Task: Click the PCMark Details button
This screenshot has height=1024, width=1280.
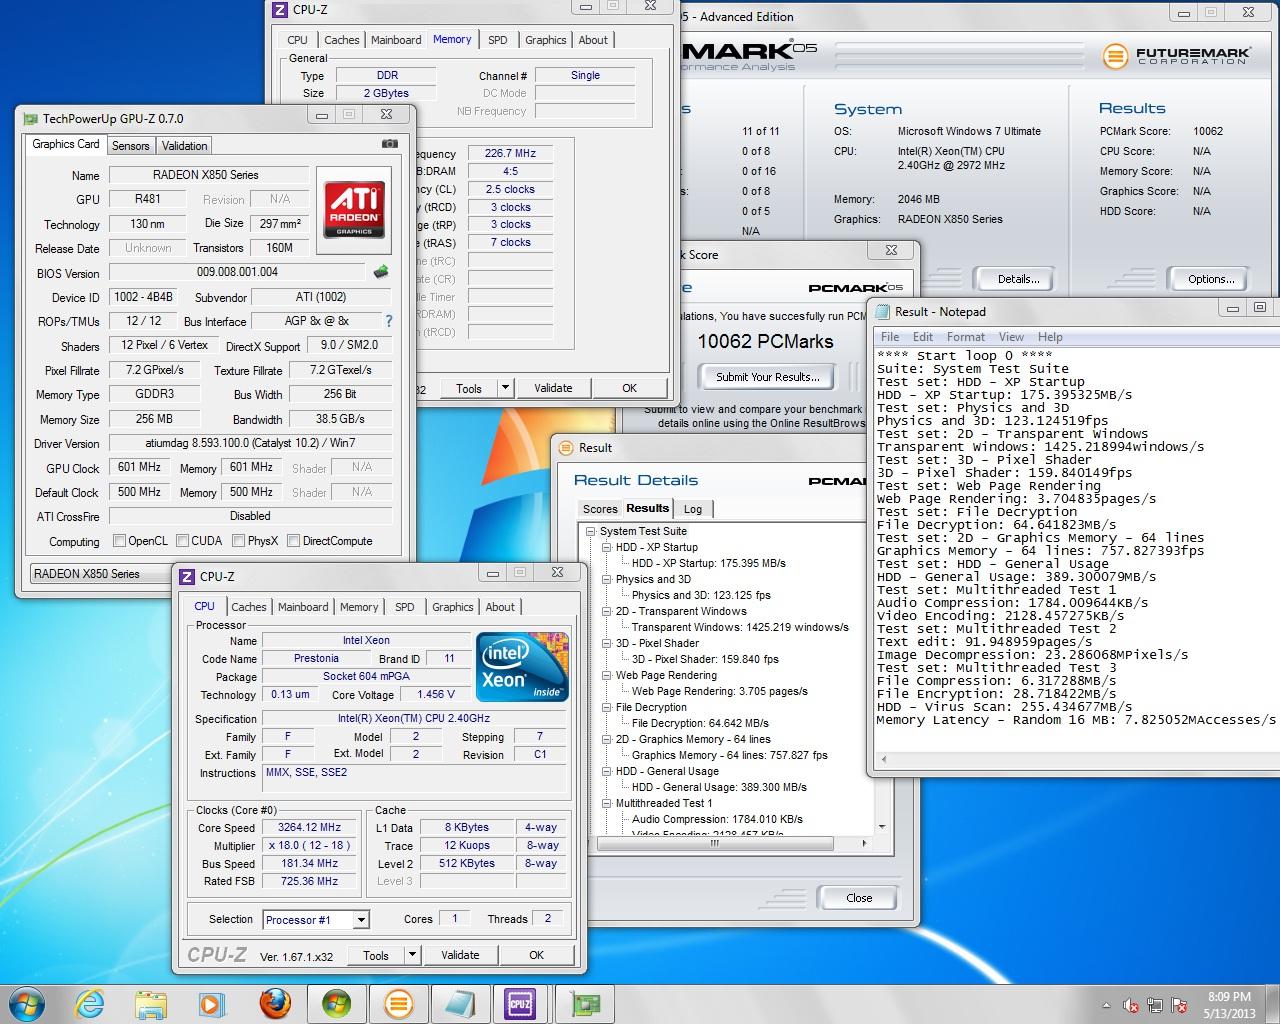Action: coord(1019,279)
